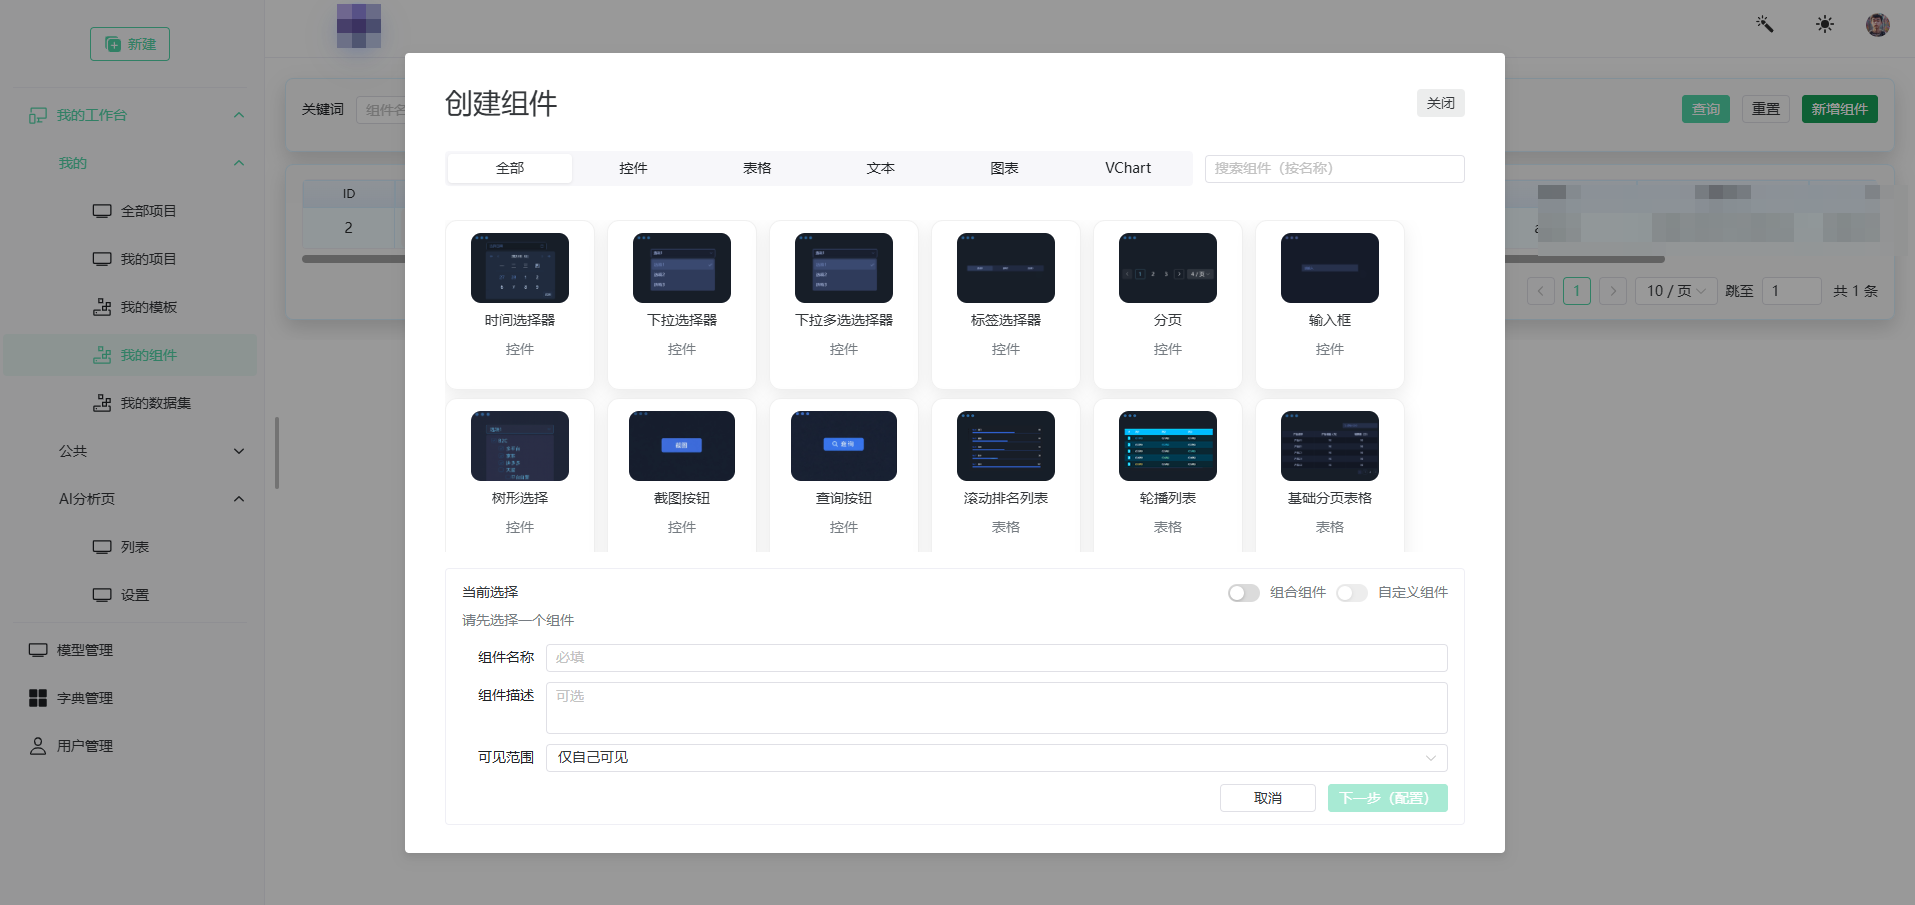Open the 10 / 页 page size dropdown
Image resolution: width=1915 pixels, height=905 pixels.
coord(1676,291)
